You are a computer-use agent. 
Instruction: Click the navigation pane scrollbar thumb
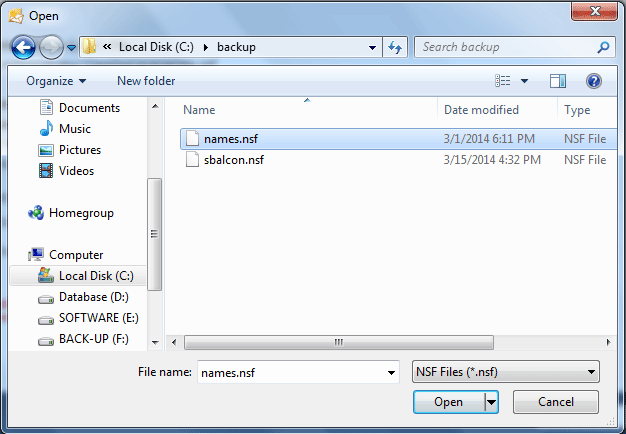pyautogui.click(x=155, y=234)
